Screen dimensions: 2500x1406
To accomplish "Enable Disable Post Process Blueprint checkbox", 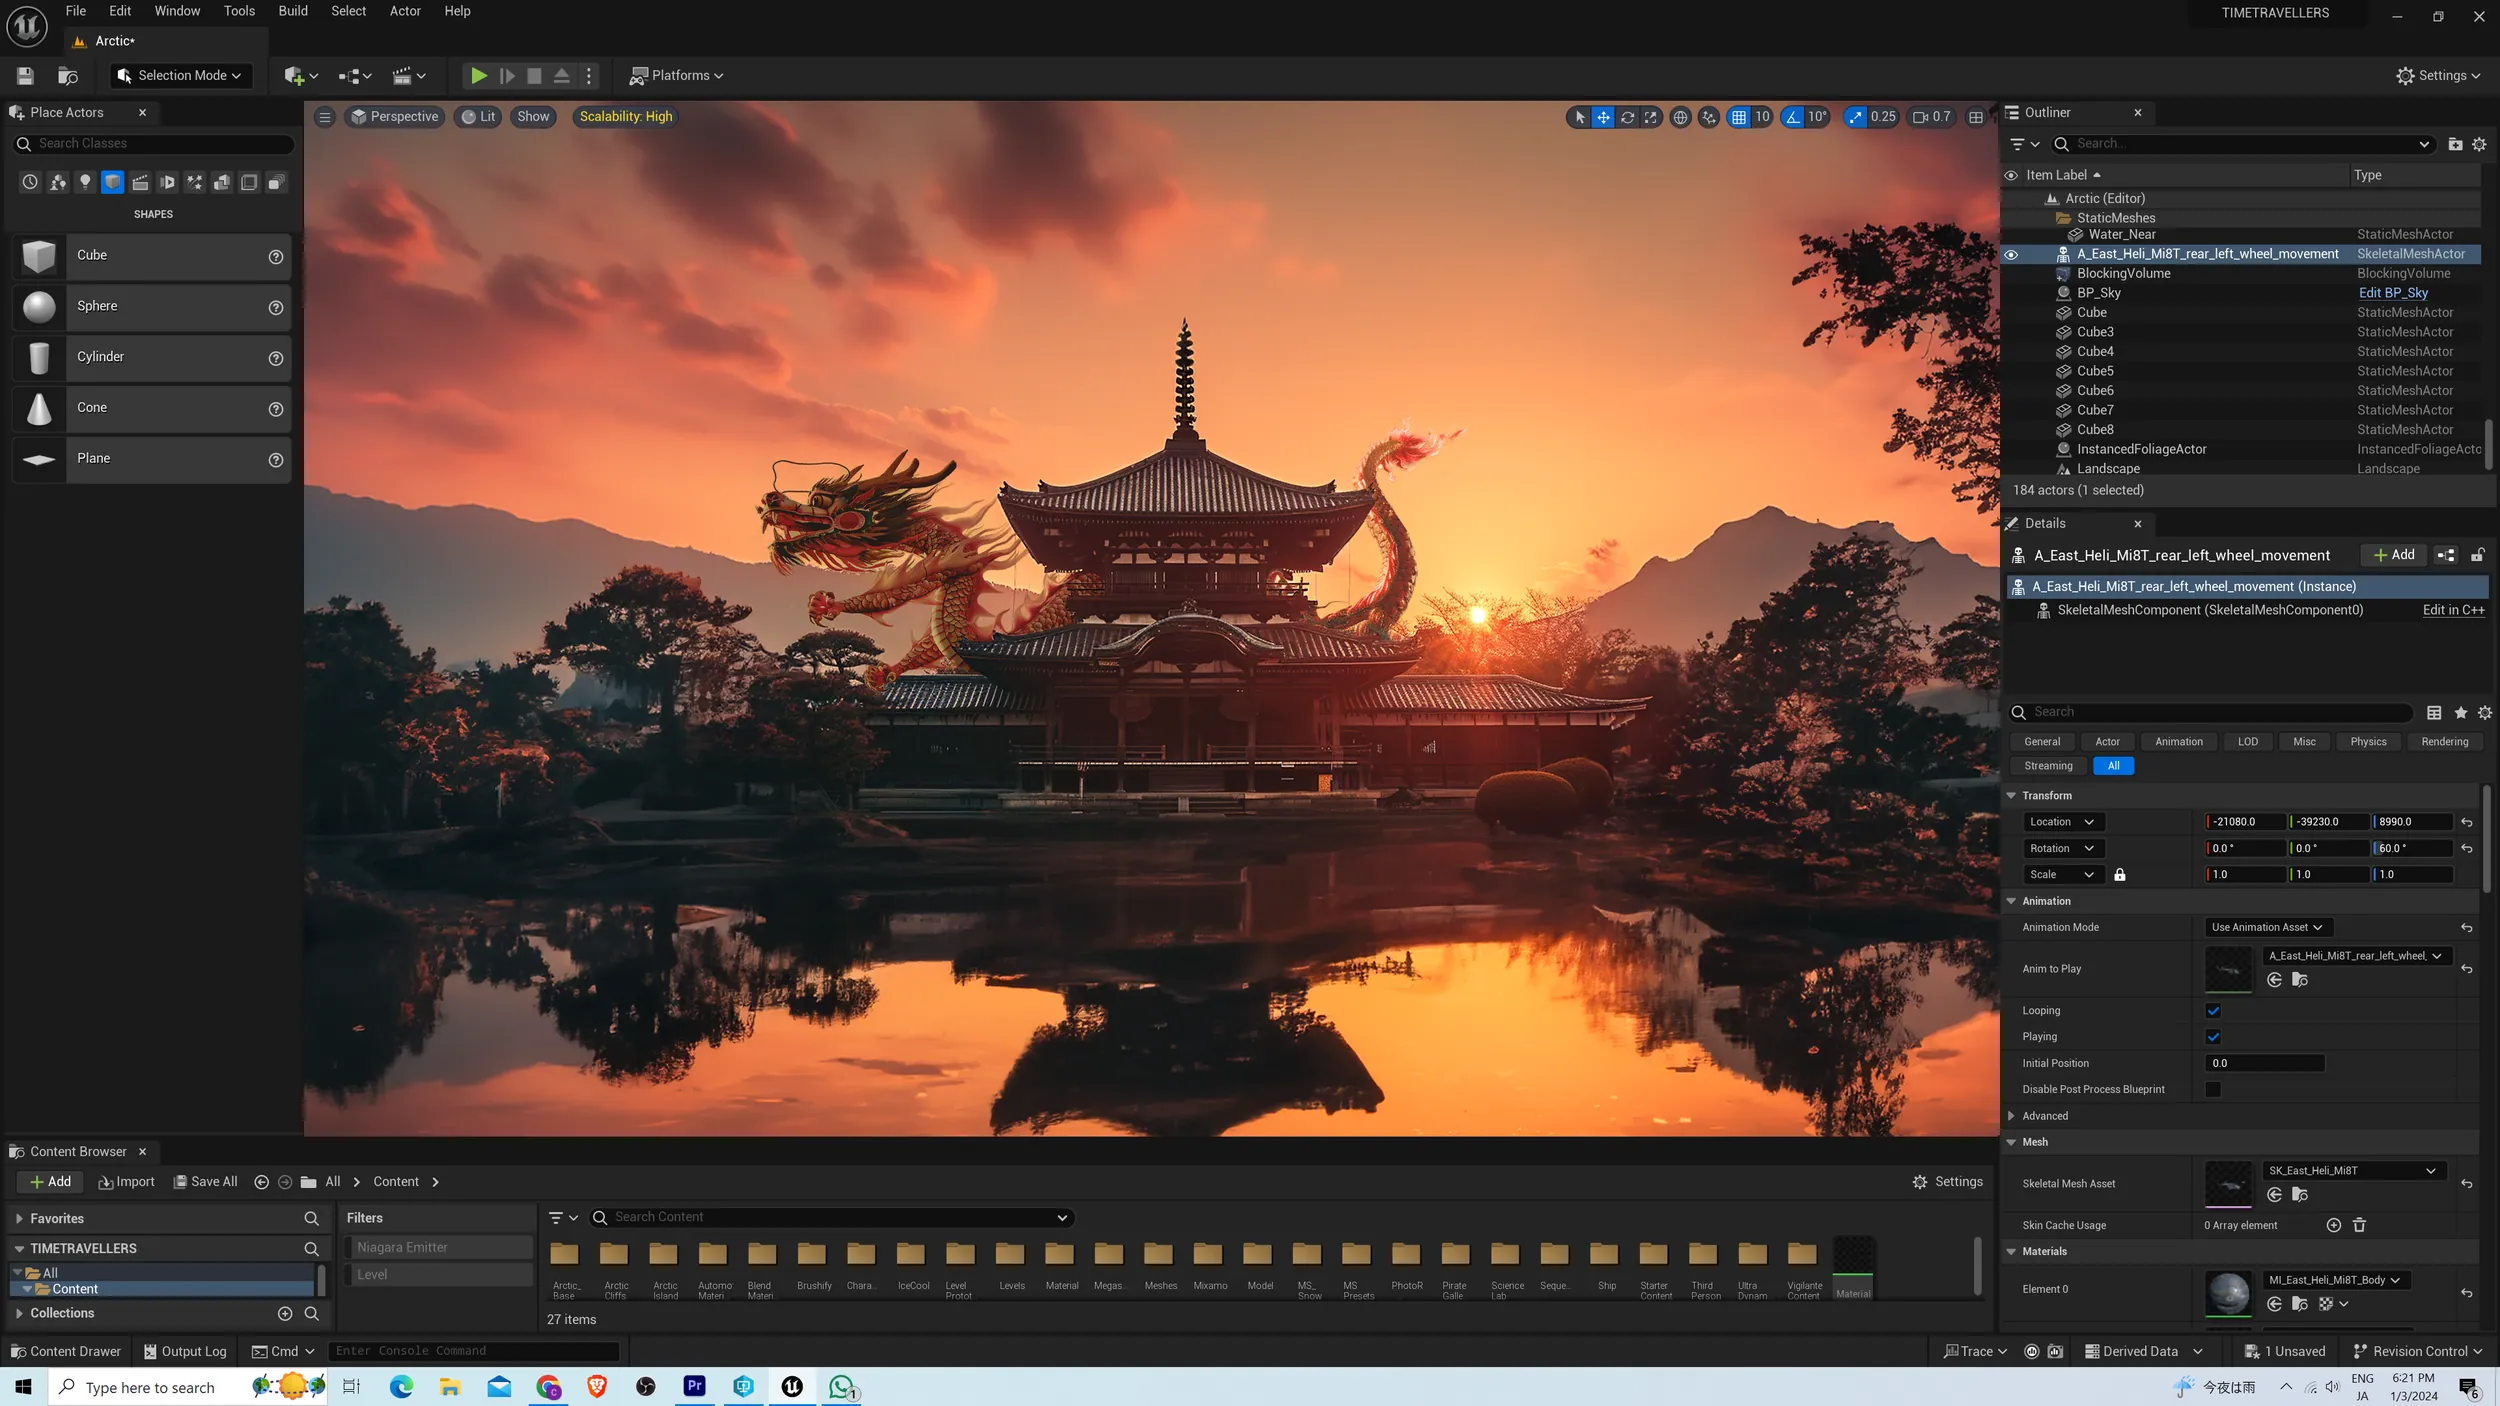I will [x=2213, y=1090].
